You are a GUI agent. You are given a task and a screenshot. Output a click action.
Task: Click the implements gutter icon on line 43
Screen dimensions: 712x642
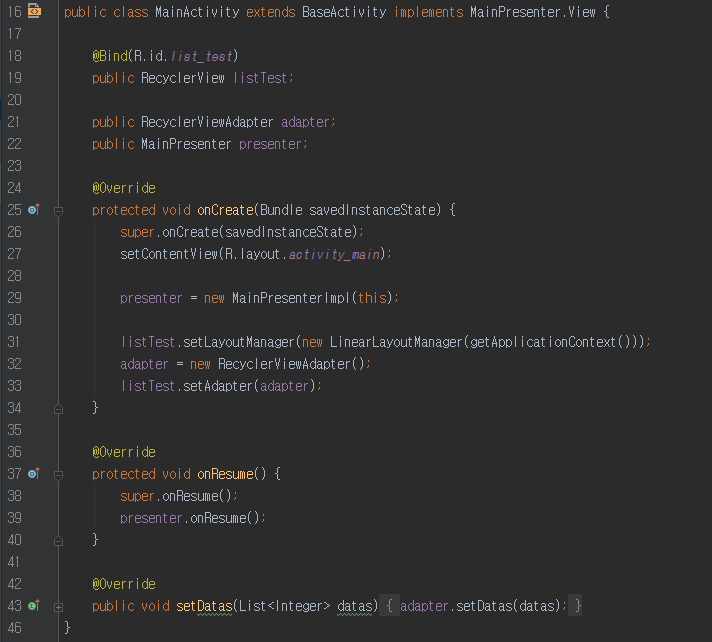coord(34,606)
